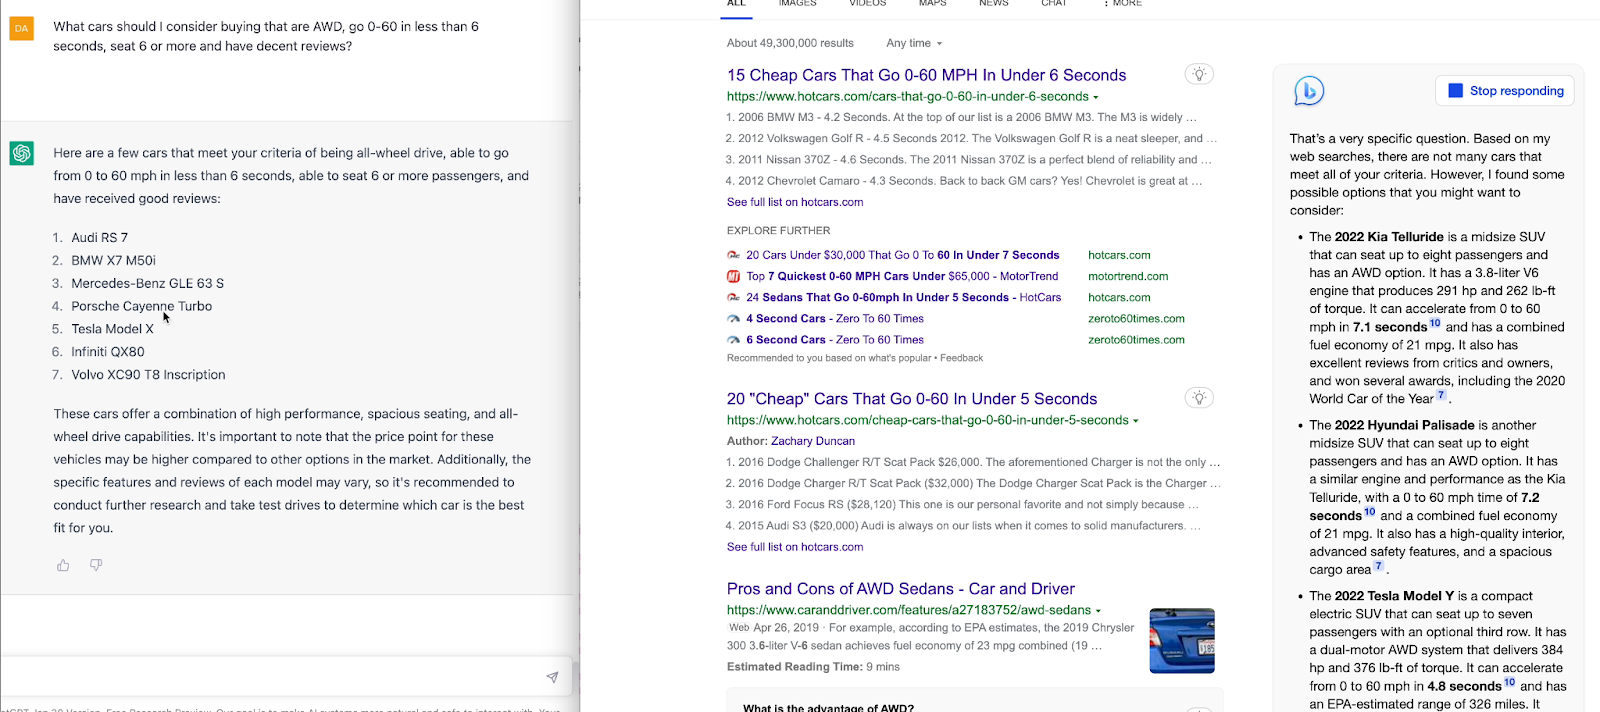Click motortrend.com domain link
Screen dimensions: 1600x712
pyautogui.click(x=1128, y=276)
